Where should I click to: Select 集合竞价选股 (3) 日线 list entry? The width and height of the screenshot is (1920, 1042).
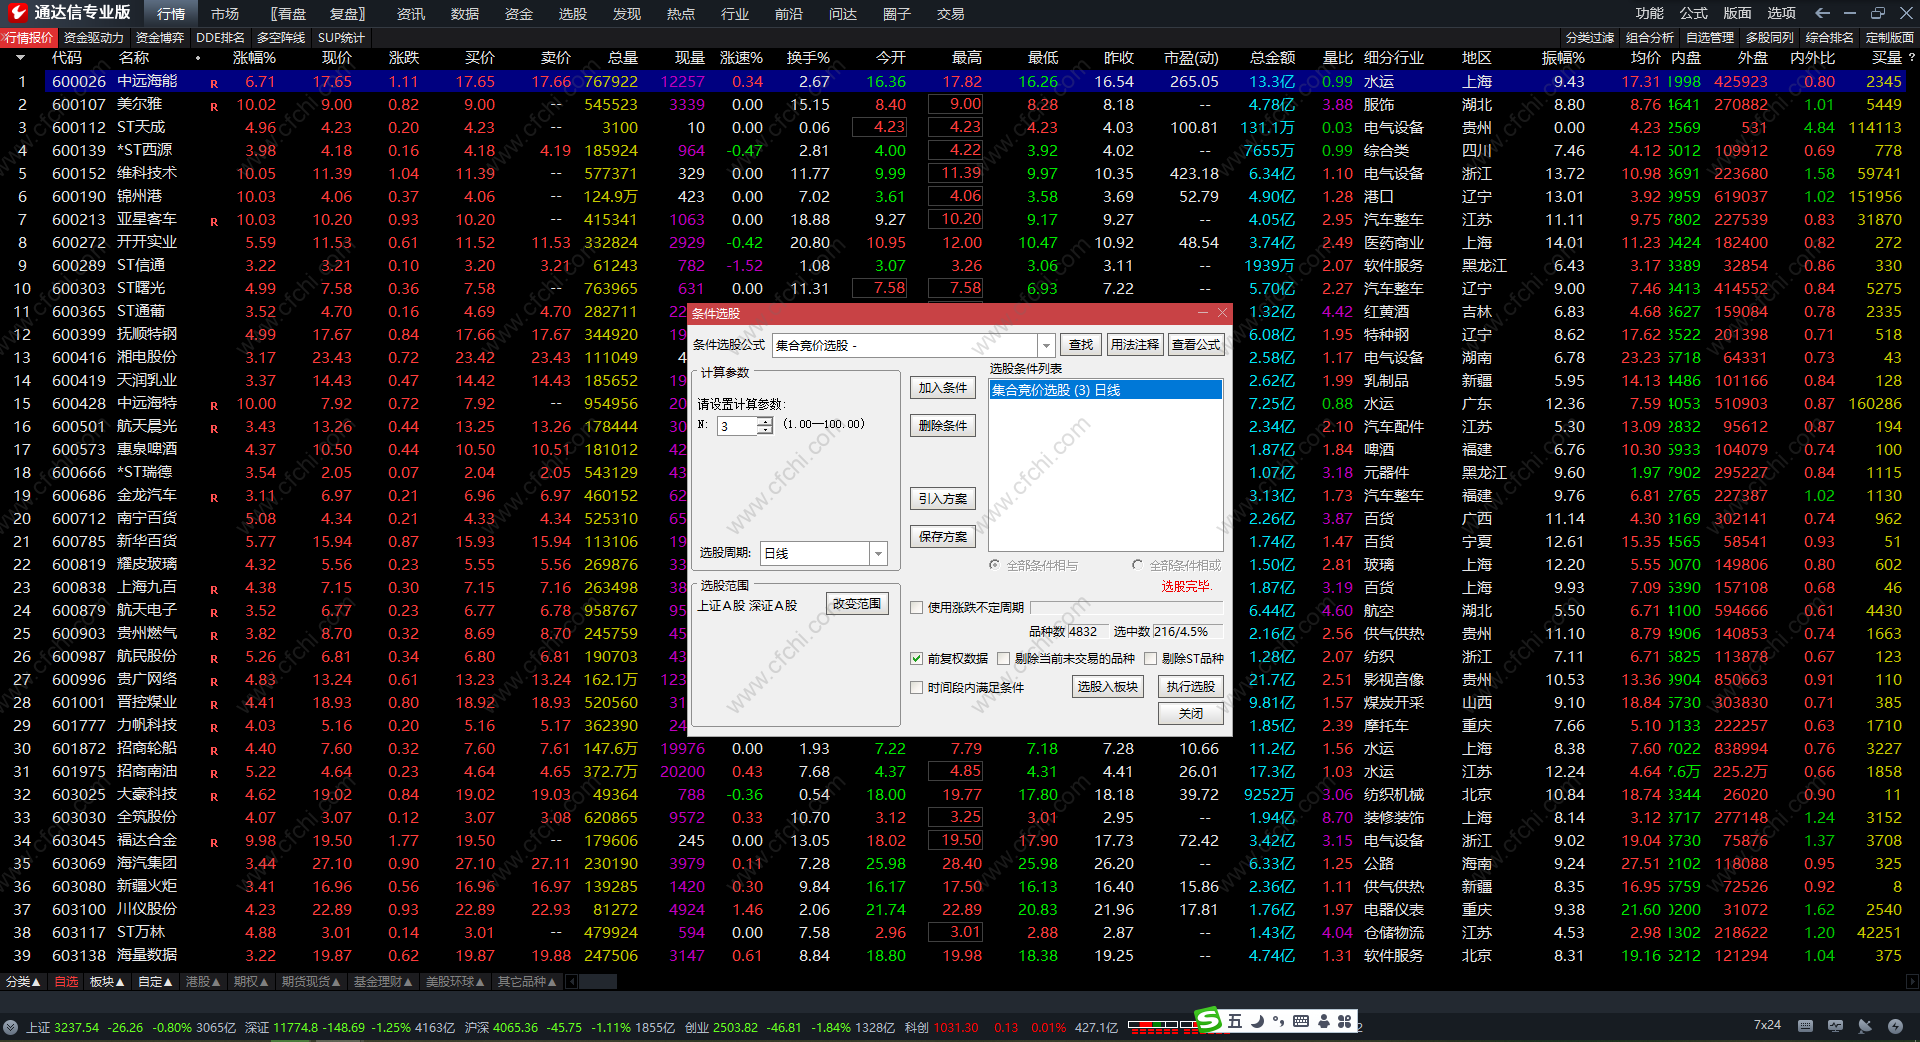click(1105, 390)
